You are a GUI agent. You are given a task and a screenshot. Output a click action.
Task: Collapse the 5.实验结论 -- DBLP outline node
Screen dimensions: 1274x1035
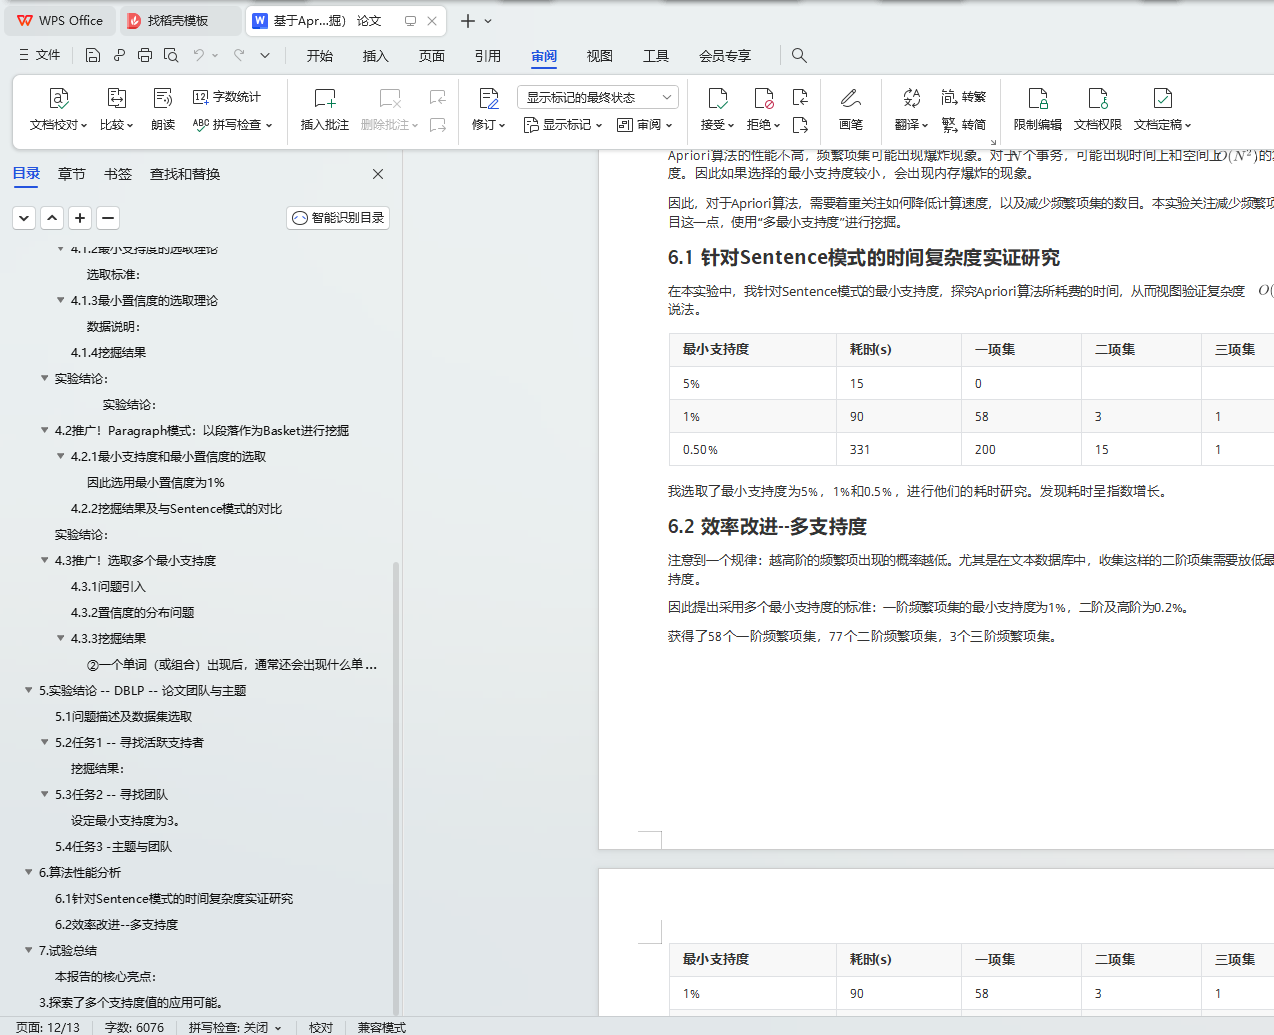[x=28, y=690]
